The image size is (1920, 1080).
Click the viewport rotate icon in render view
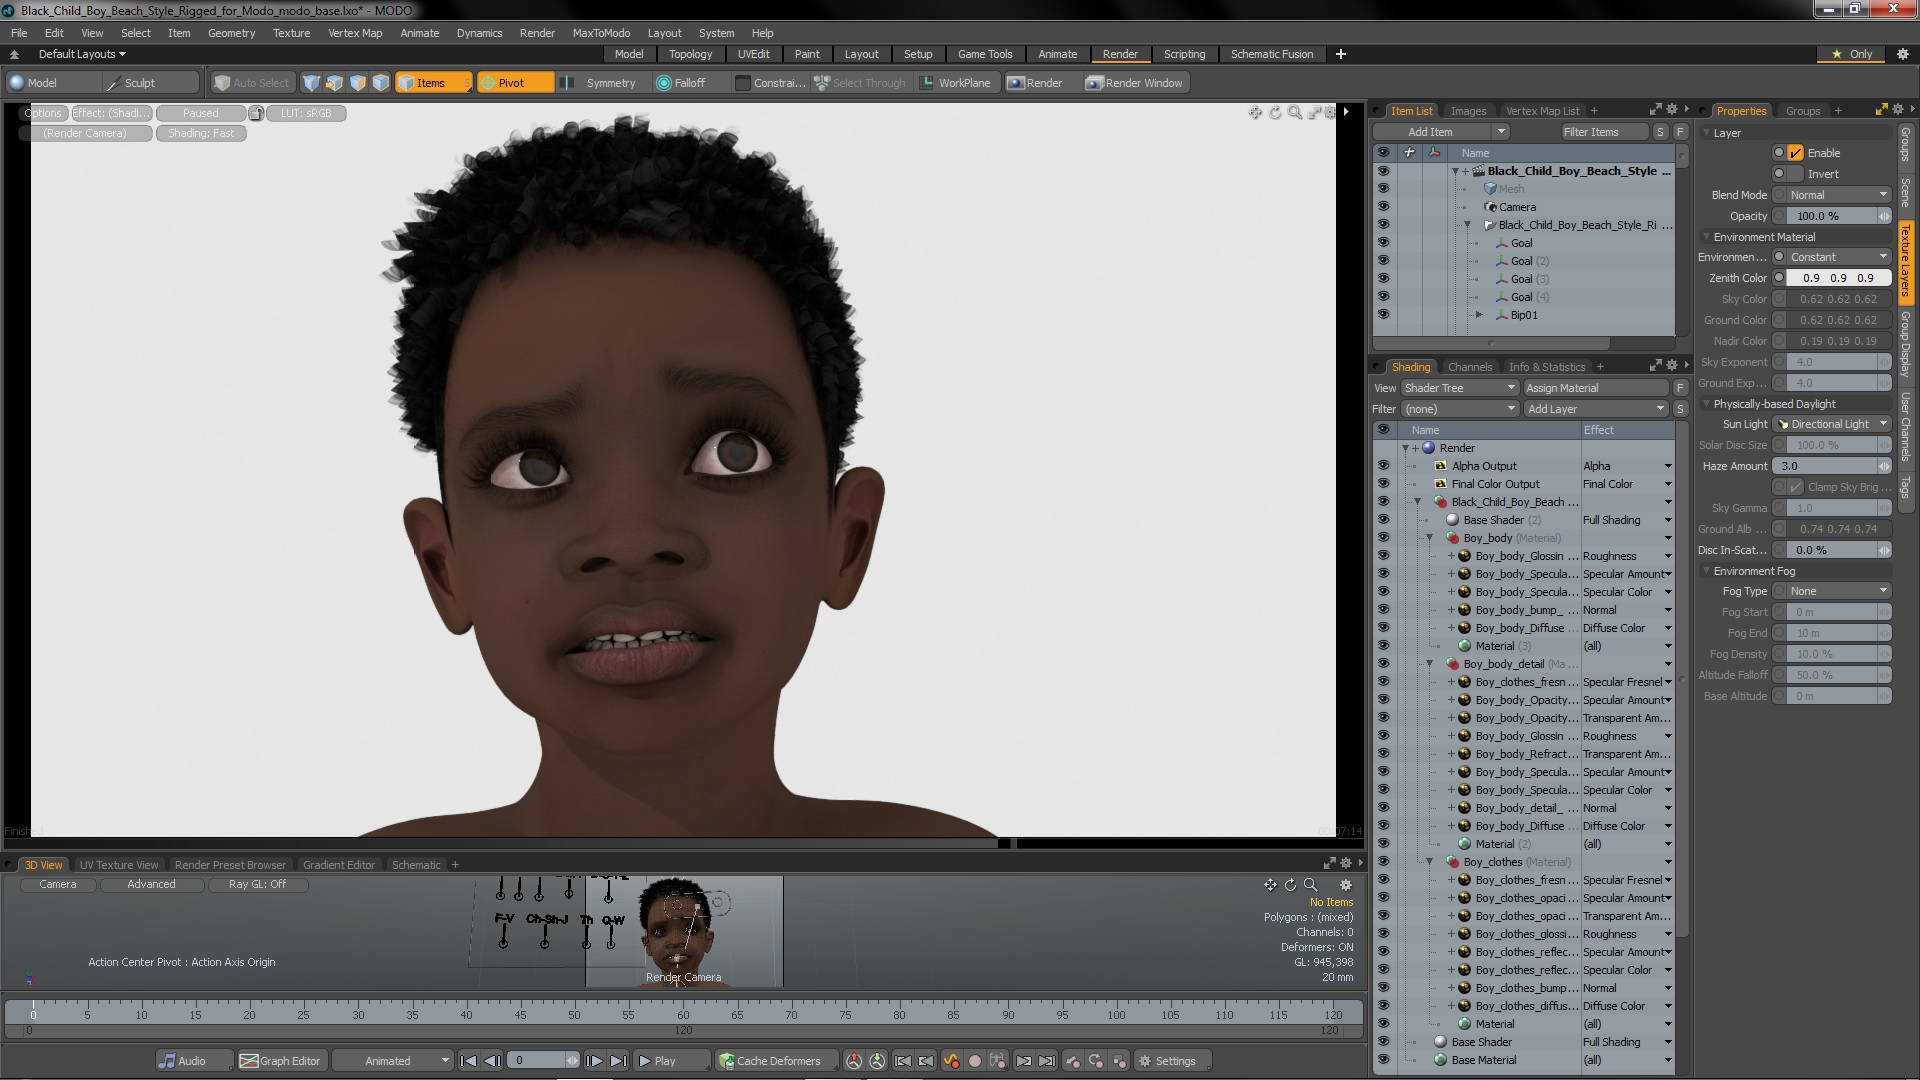pyautogui.click(x=1275, y=113)
